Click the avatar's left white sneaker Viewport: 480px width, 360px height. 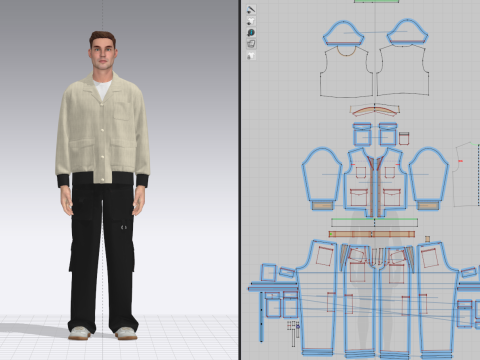point(80,333)
